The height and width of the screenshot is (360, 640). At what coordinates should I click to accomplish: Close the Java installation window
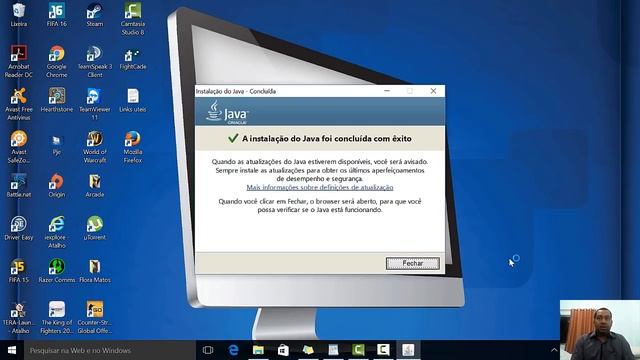click(433, 91)
